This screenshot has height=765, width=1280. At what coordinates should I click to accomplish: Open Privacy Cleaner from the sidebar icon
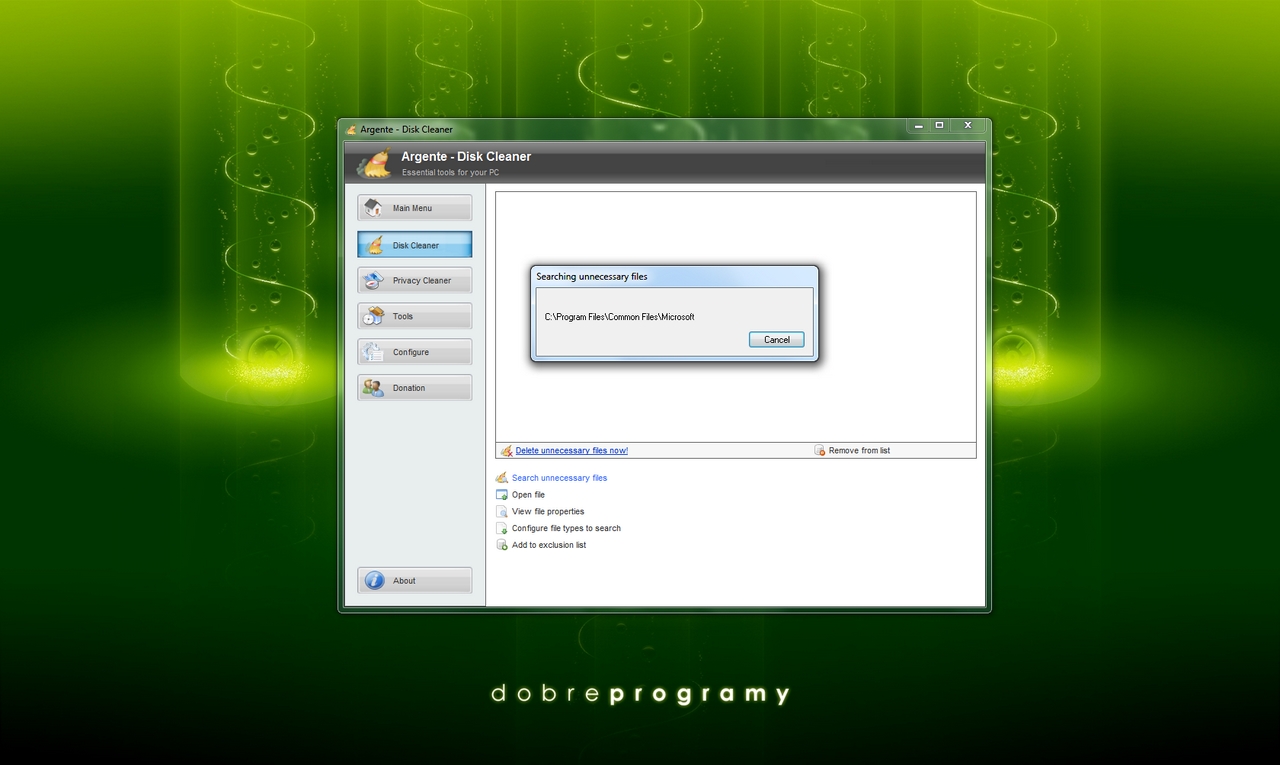(374, 281)
